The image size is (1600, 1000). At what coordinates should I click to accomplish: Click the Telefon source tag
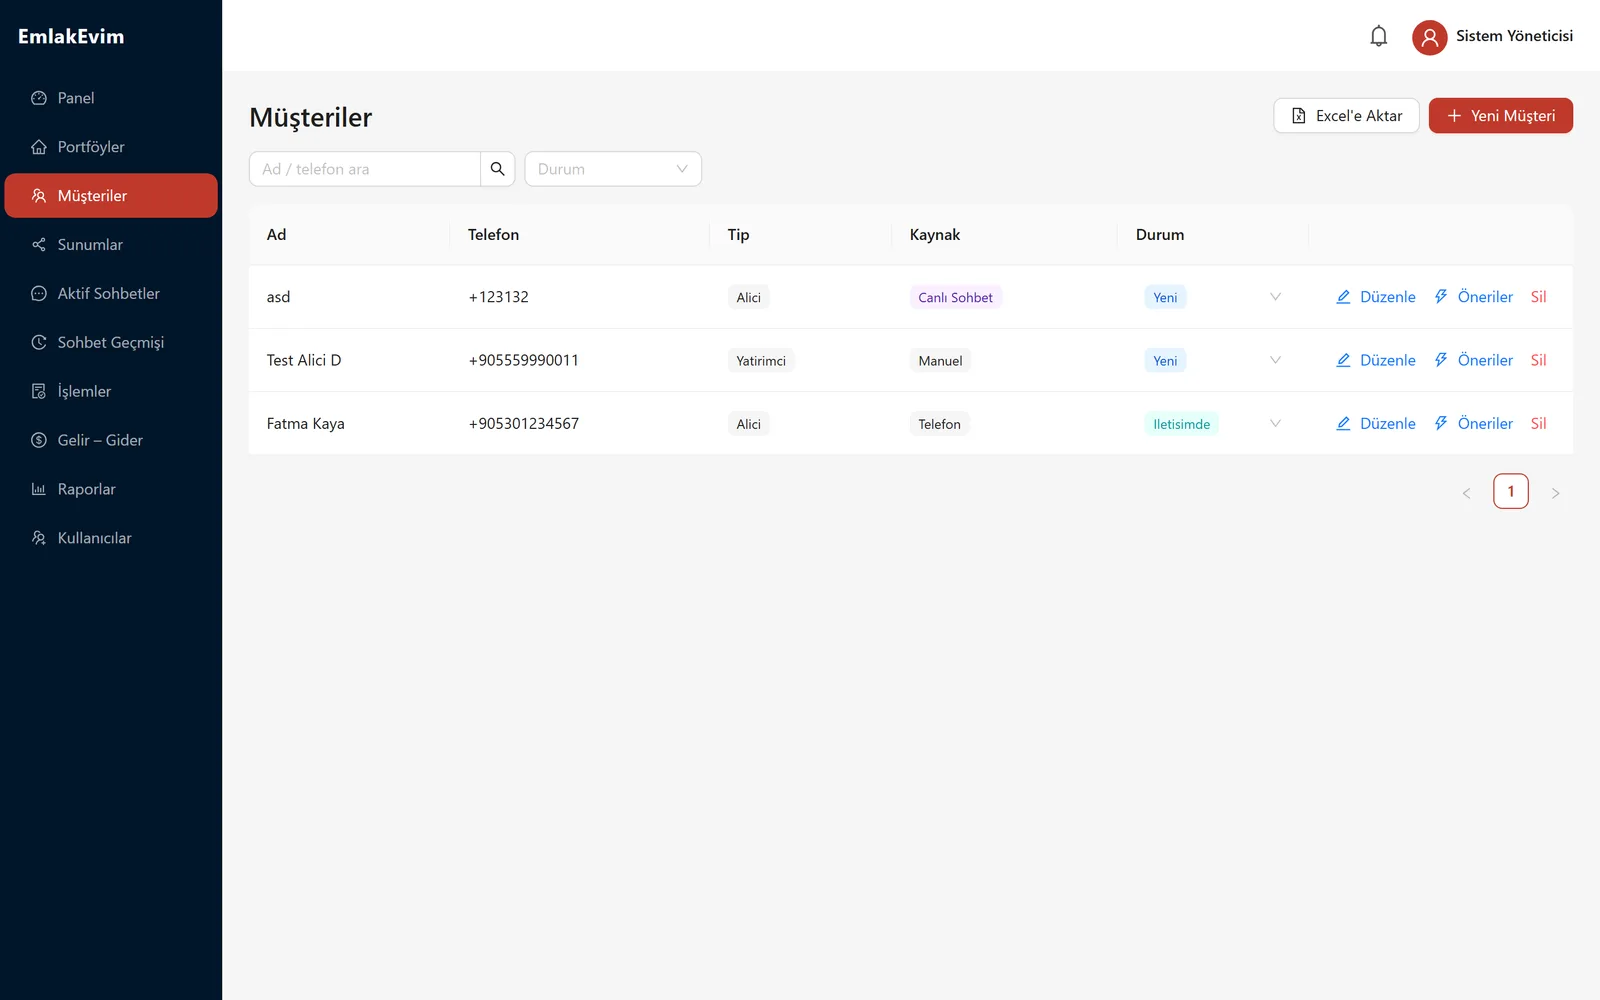(x=939, y=424)
